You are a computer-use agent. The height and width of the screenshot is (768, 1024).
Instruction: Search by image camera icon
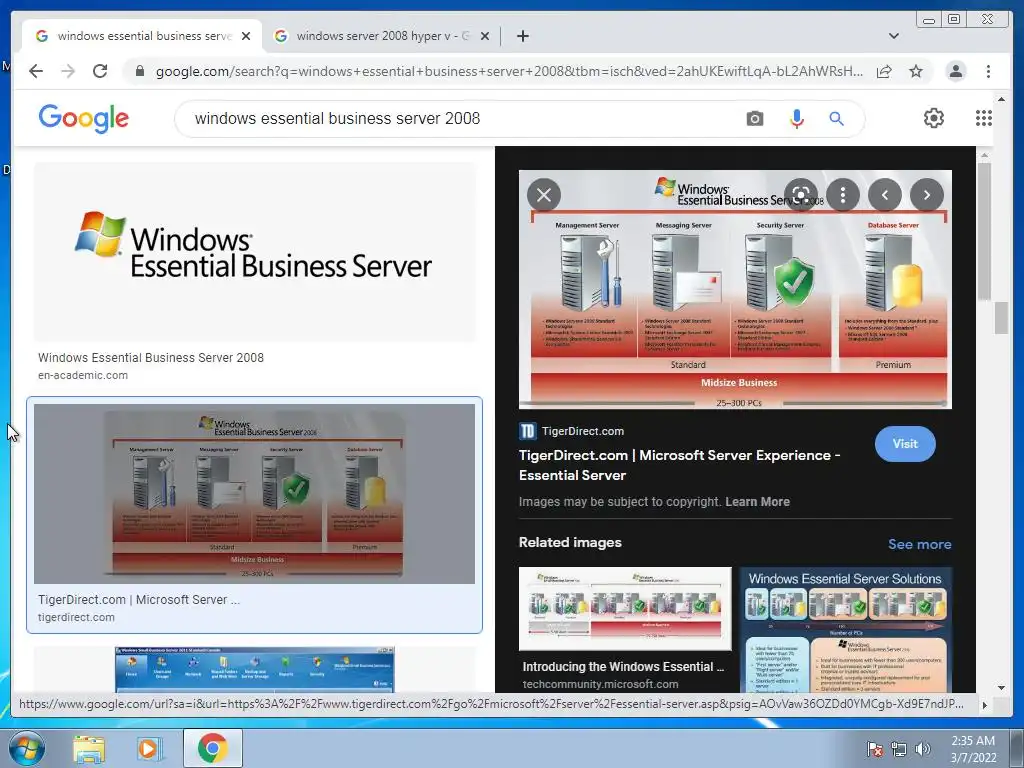[754, 119]
